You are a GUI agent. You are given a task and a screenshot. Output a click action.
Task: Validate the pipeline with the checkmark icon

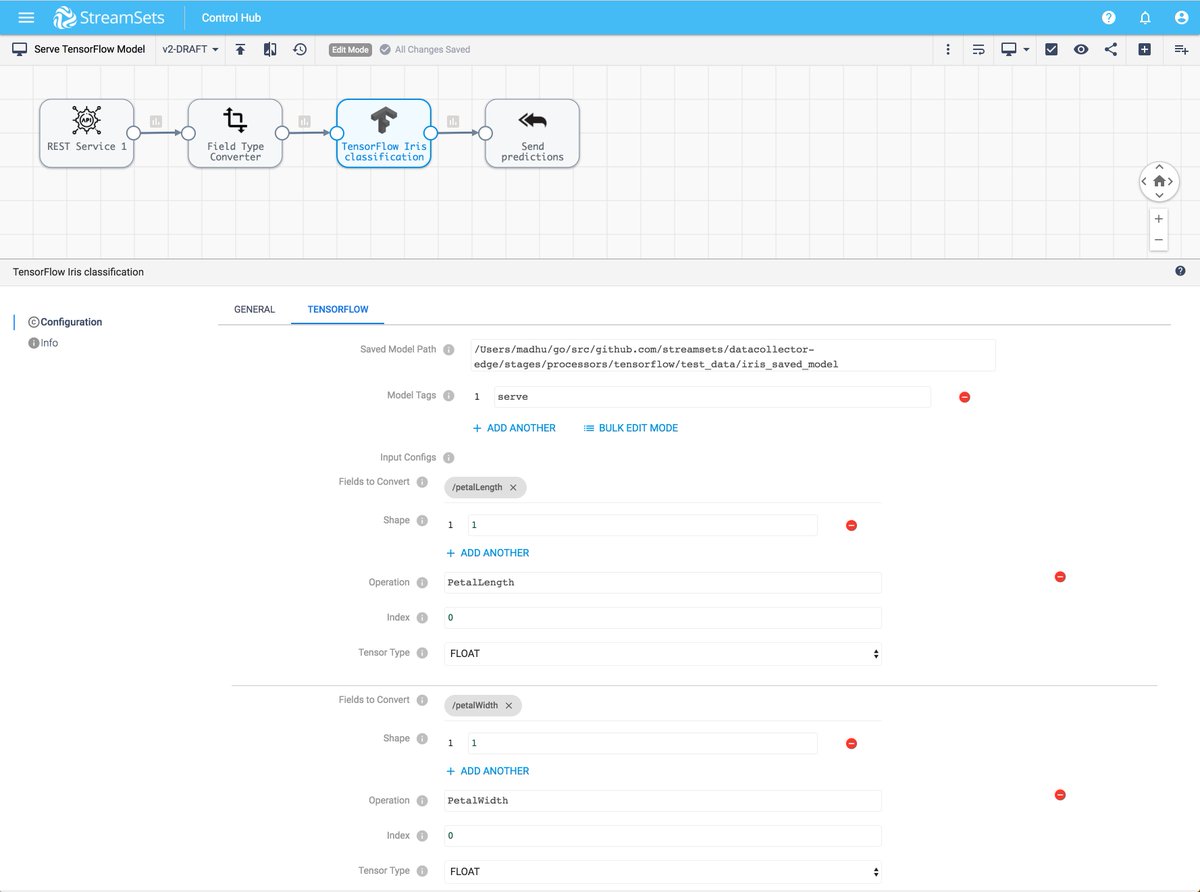(x=1050, y=48)
